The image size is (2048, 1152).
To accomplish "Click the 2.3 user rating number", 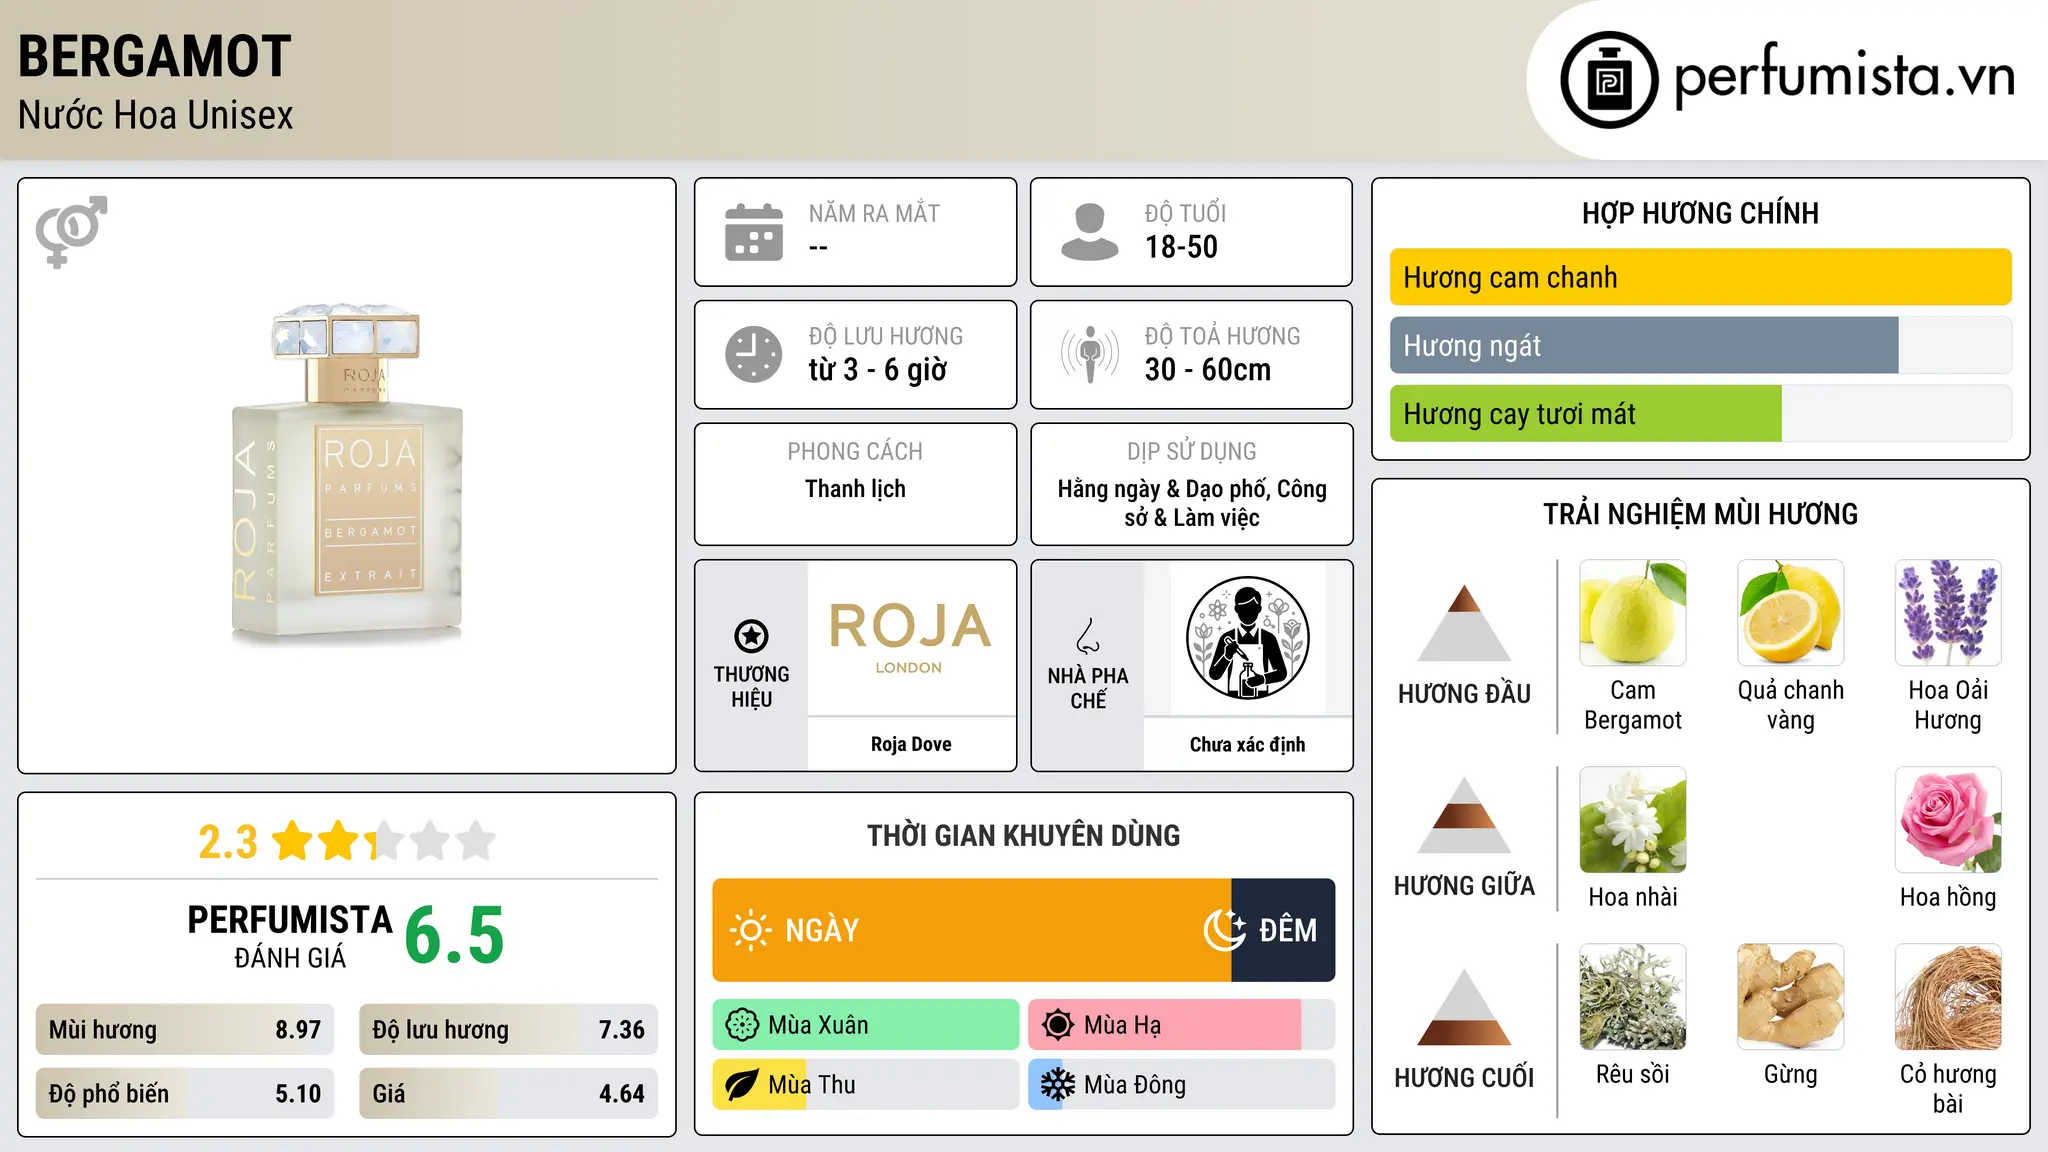I will (228, 842).
